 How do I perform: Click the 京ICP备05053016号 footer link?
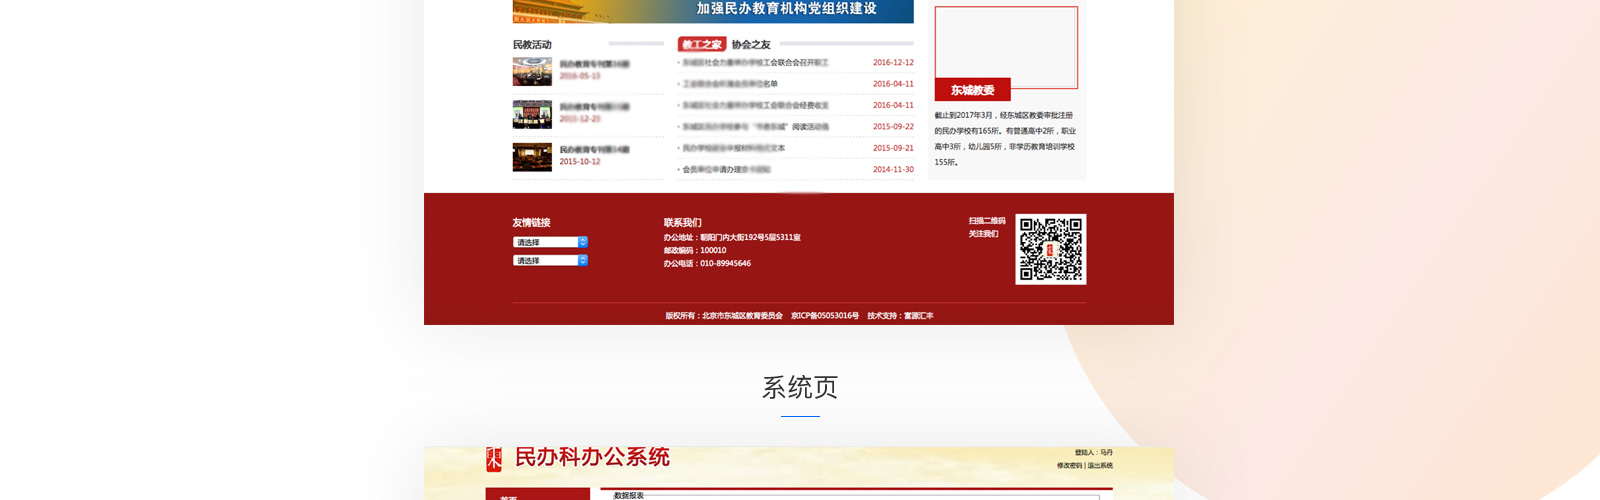(825, 316)
